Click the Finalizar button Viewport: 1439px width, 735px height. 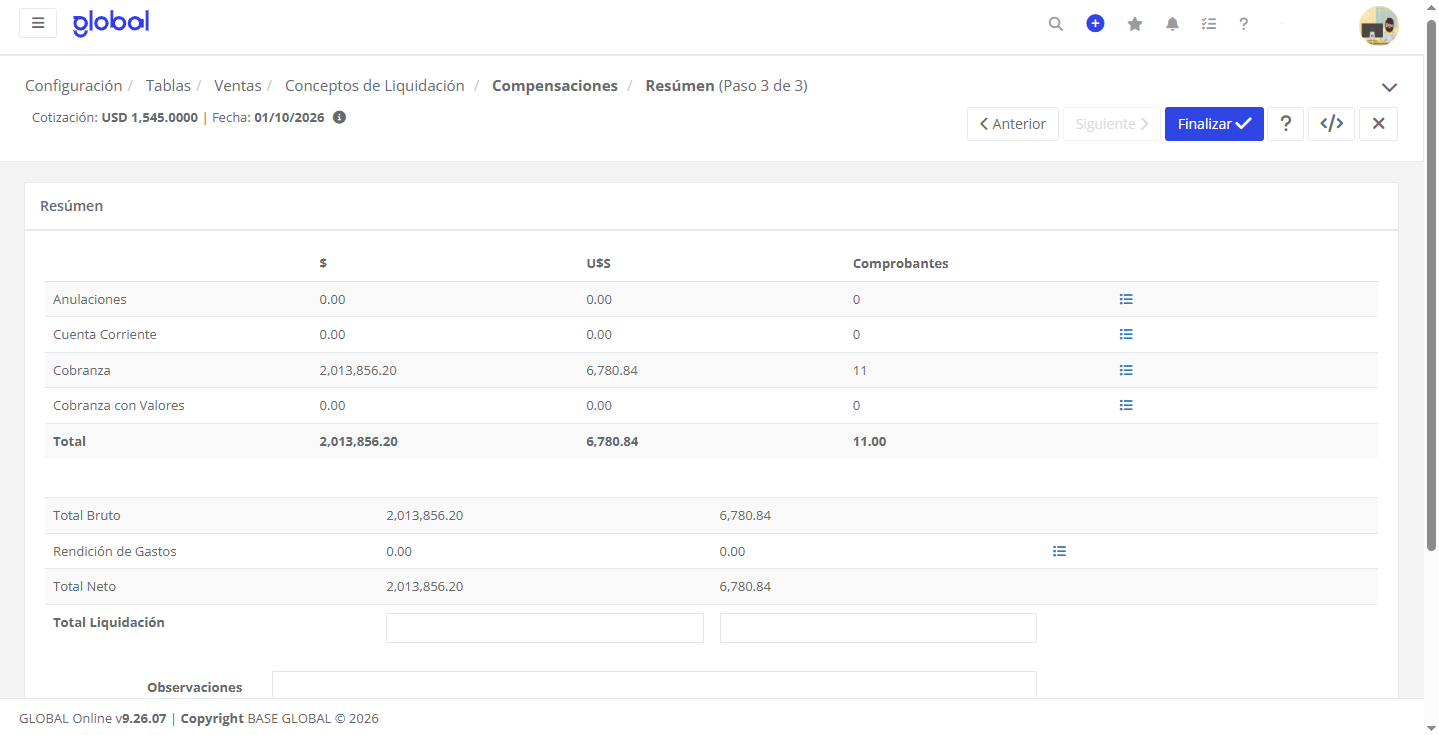tap(1214, 124)
